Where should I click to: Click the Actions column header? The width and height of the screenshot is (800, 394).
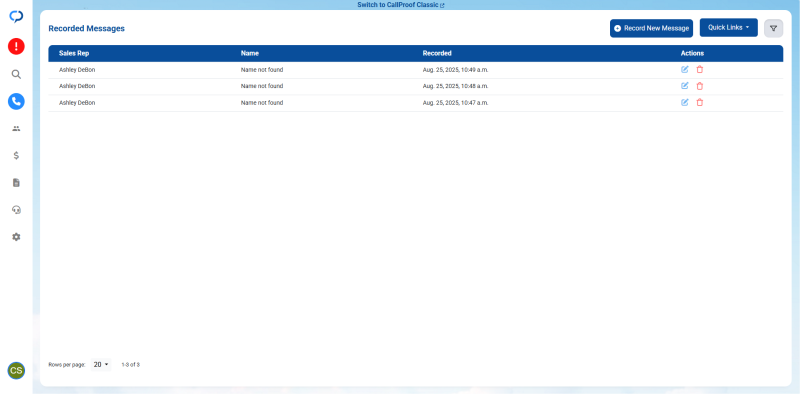pyautogui.click(x=692, y=53)
